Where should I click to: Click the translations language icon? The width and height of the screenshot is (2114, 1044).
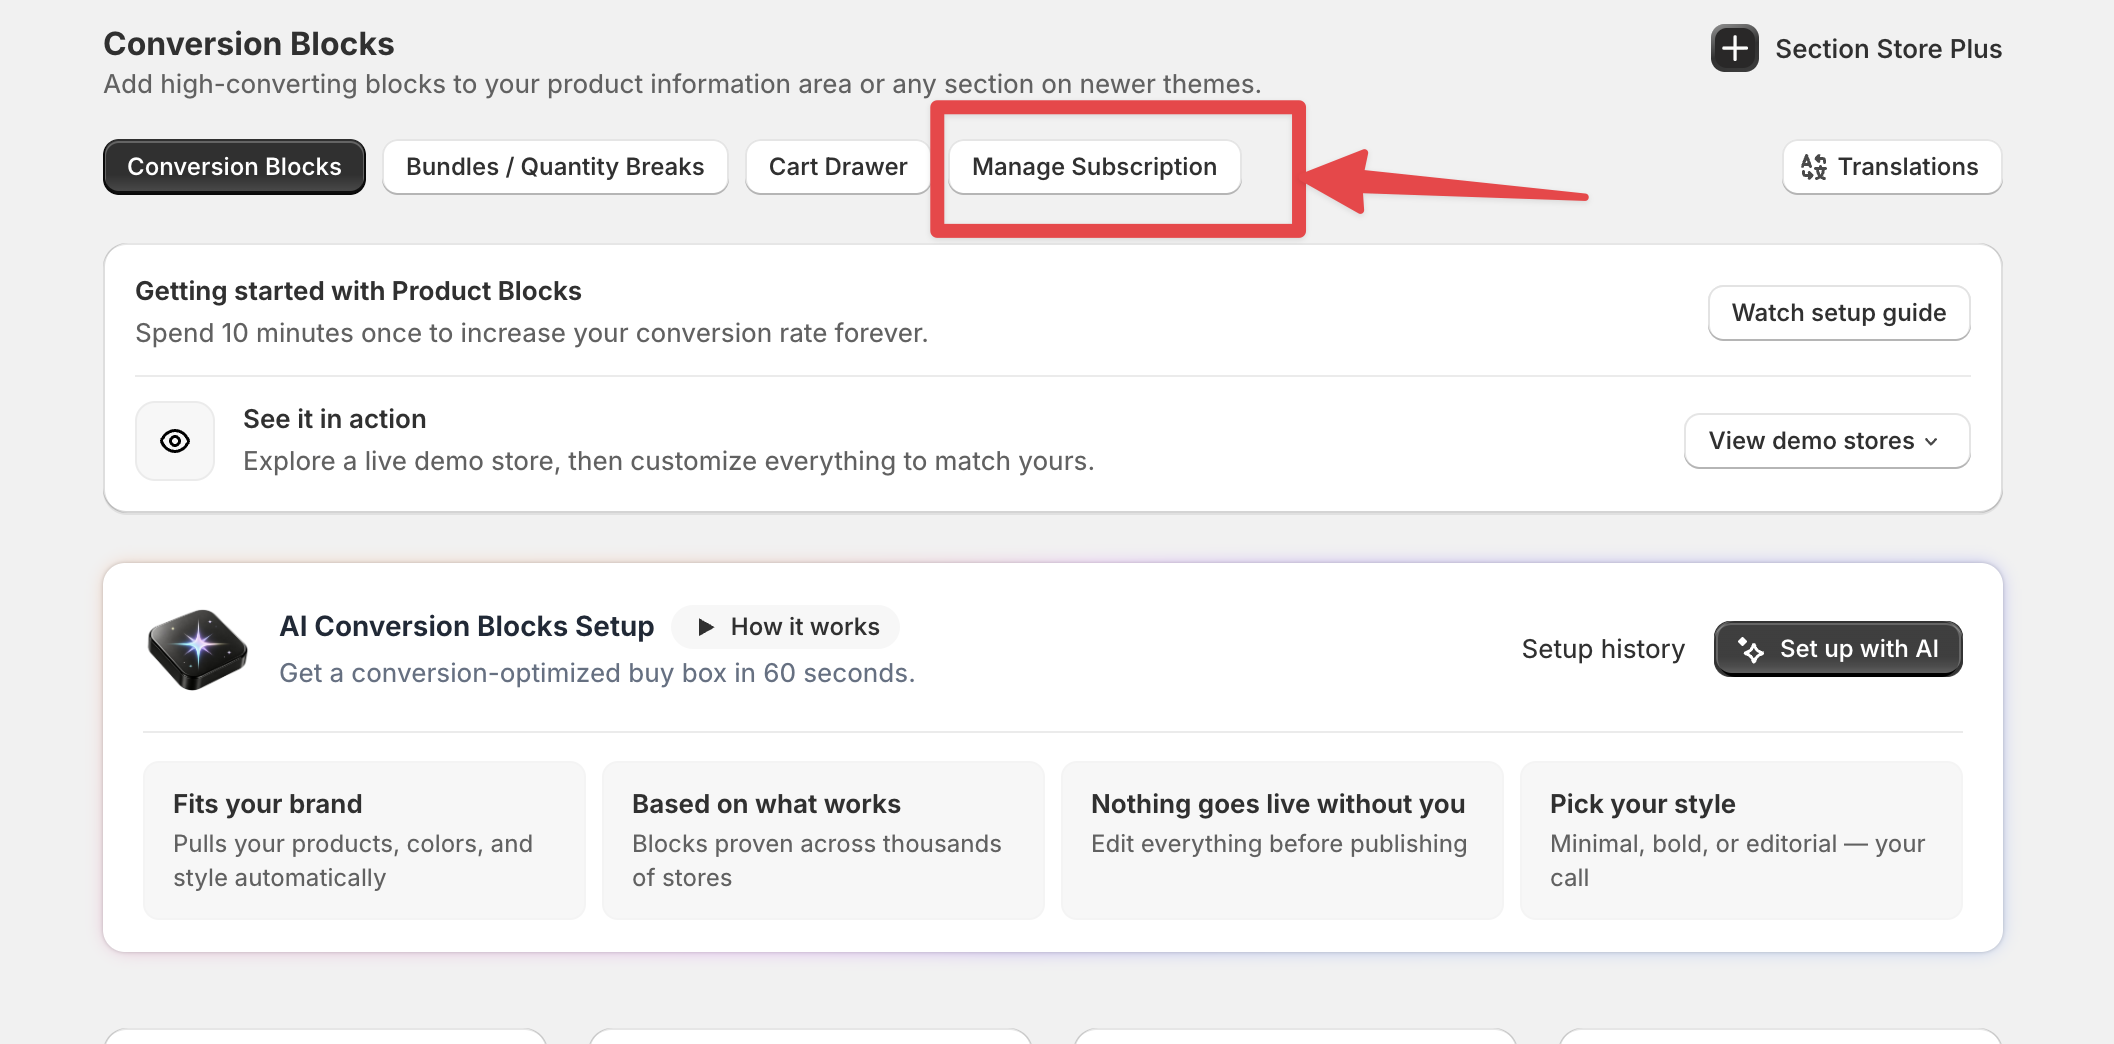click(1813, 167)
